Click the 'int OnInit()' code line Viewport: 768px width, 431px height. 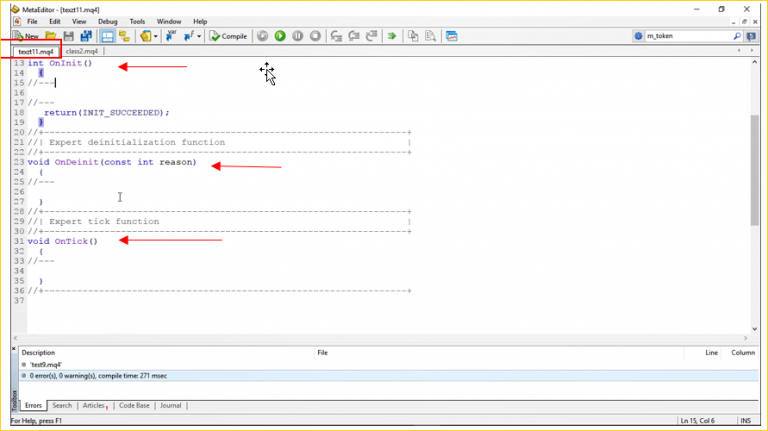click(60, 63)
